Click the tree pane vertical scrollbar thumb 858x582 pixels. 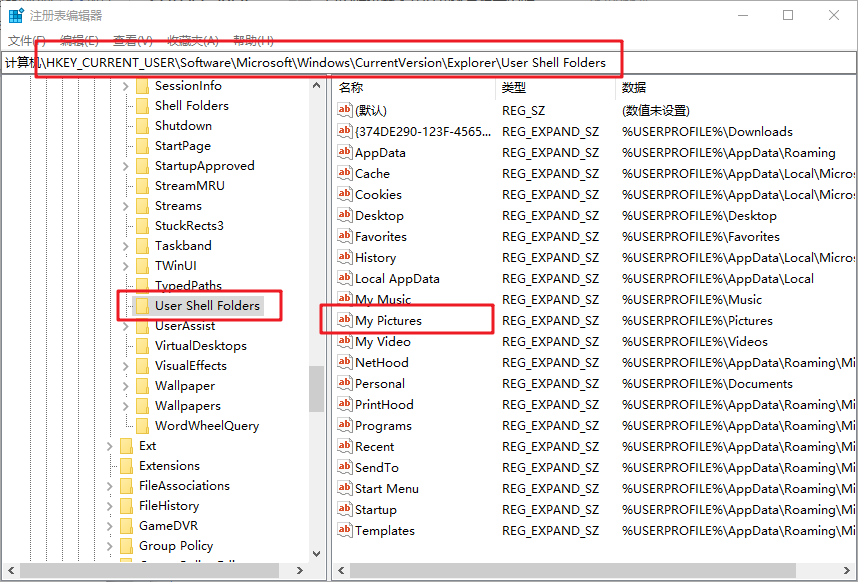coord(316,388)
